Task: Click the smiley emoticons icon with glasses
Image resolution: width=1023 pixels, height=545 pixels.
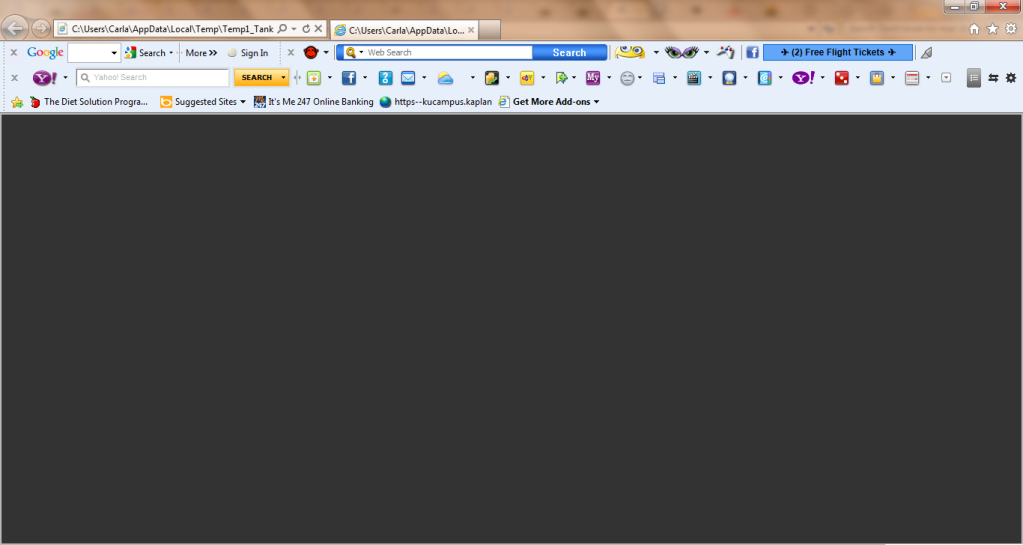Action: coord(630,53)
